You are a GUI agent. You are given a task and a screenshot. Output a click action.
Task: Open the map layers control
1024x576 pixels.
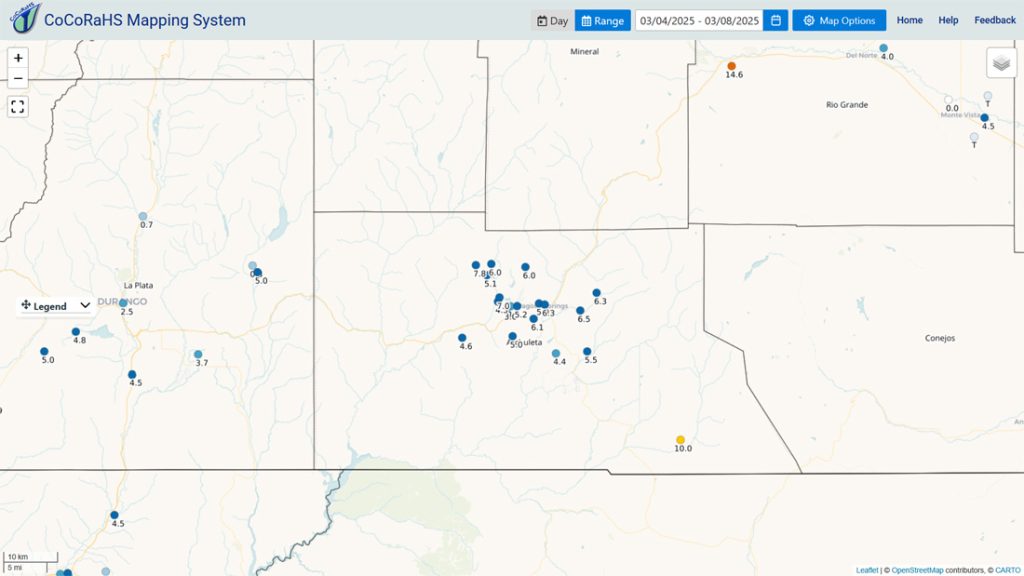tap(1000, 63)
